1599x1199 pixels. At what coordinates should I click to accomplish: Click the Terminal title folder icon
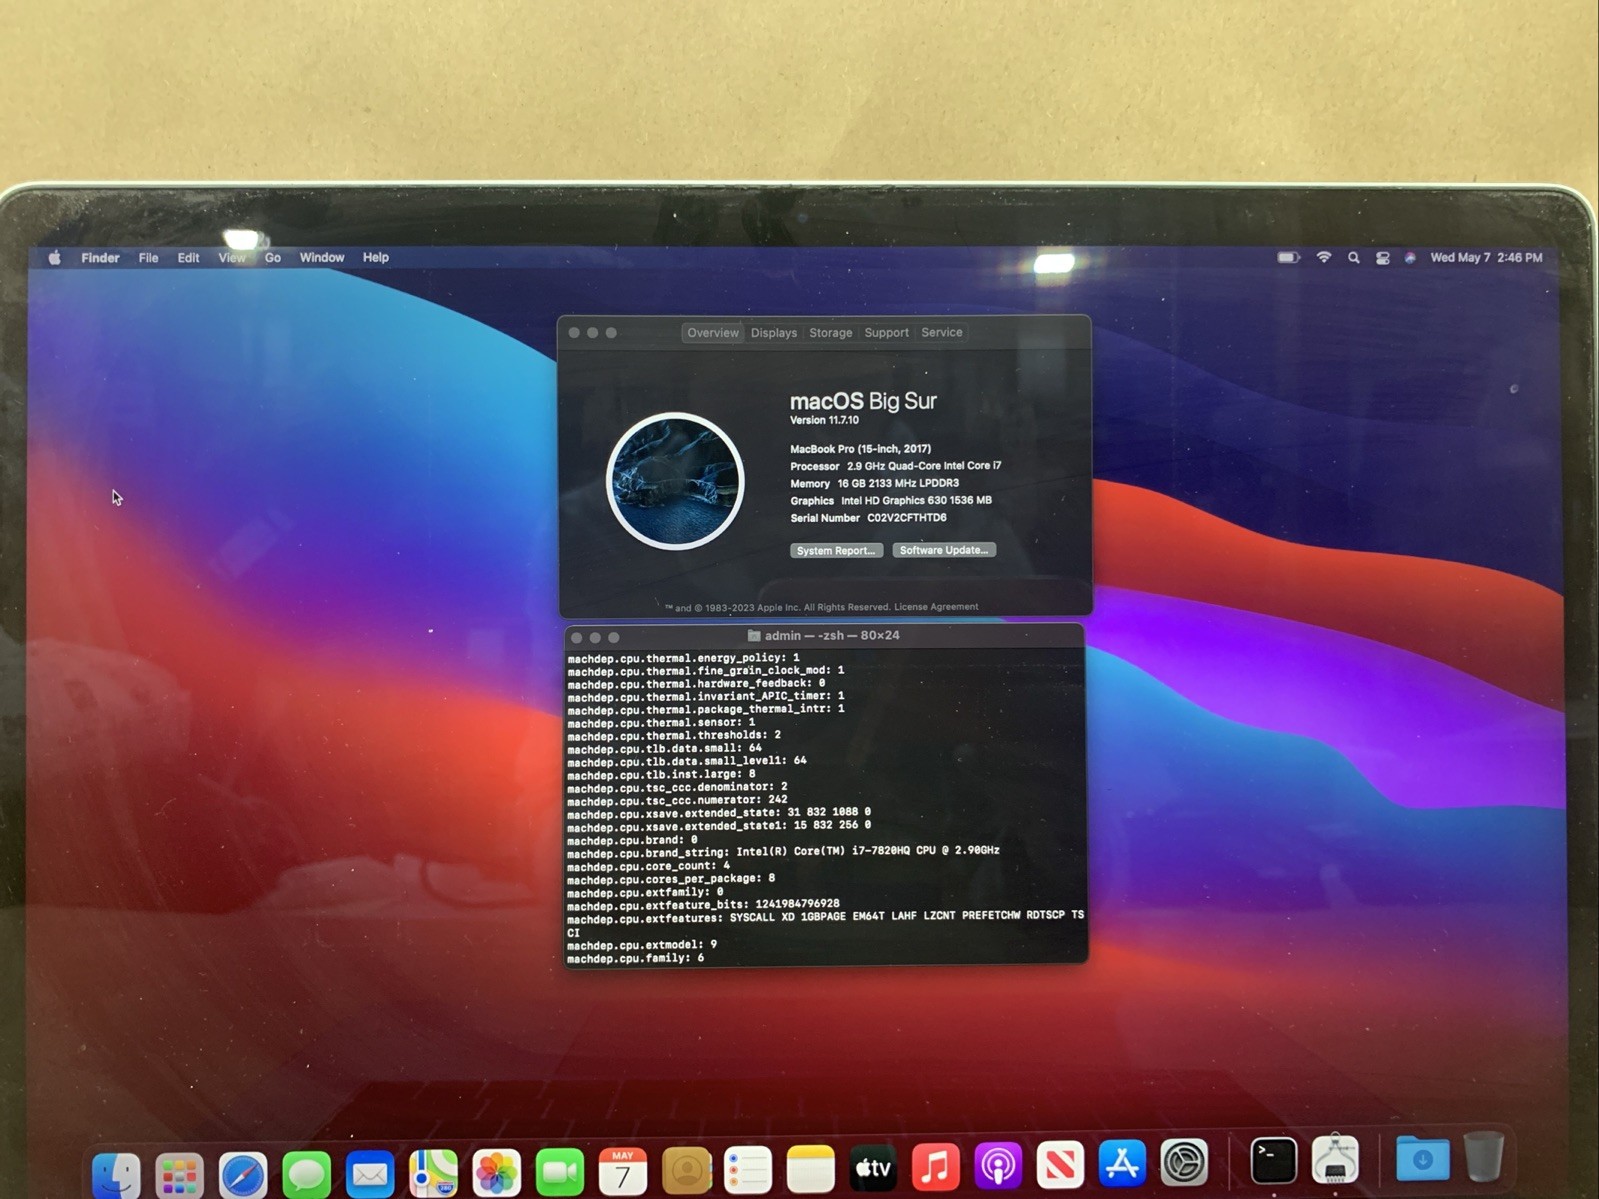pos(754,636)
